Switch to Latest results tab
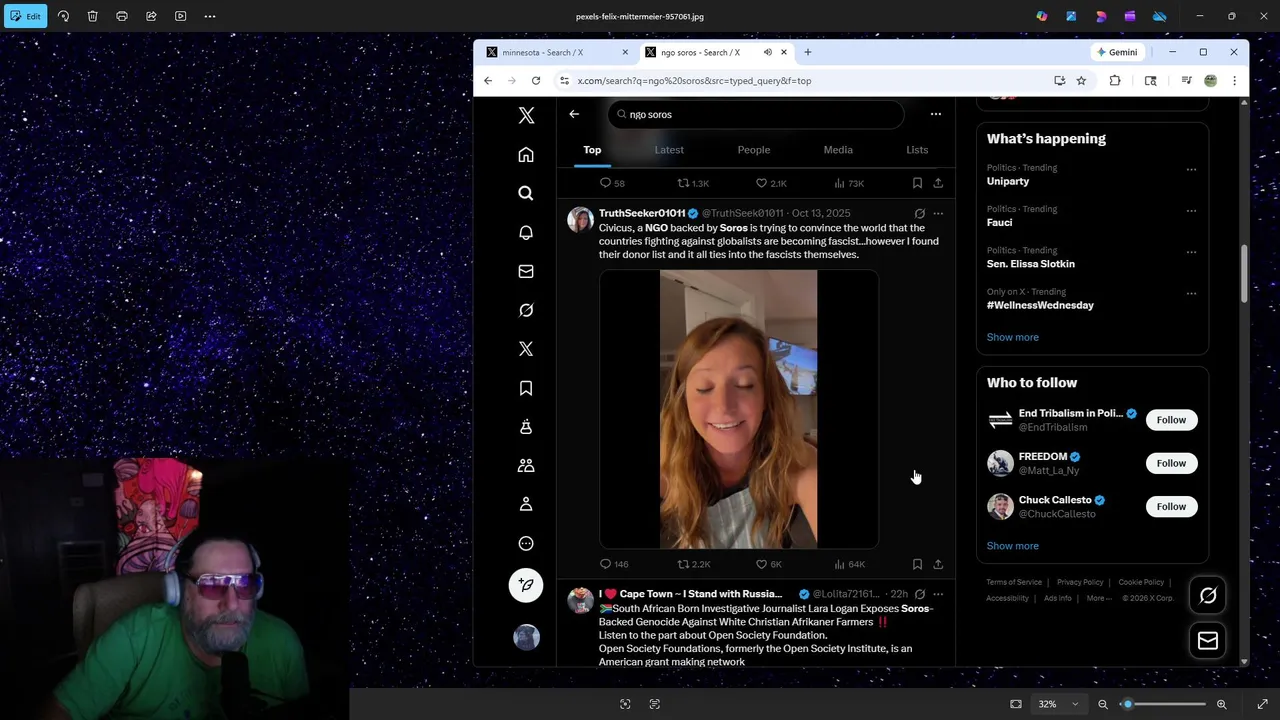The image size is (1280, 720). click(669, 150)
